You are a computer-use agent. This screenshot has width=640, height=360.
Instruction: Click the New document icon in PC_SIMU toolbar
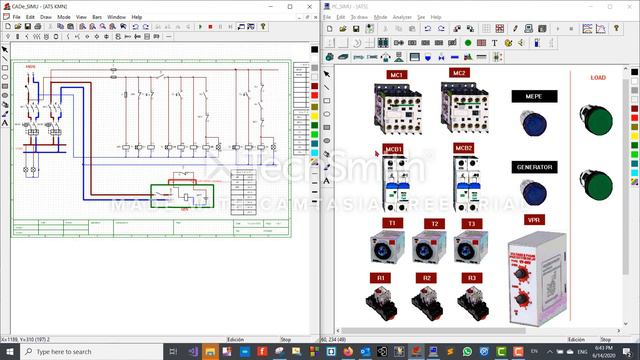click(329, 29)
